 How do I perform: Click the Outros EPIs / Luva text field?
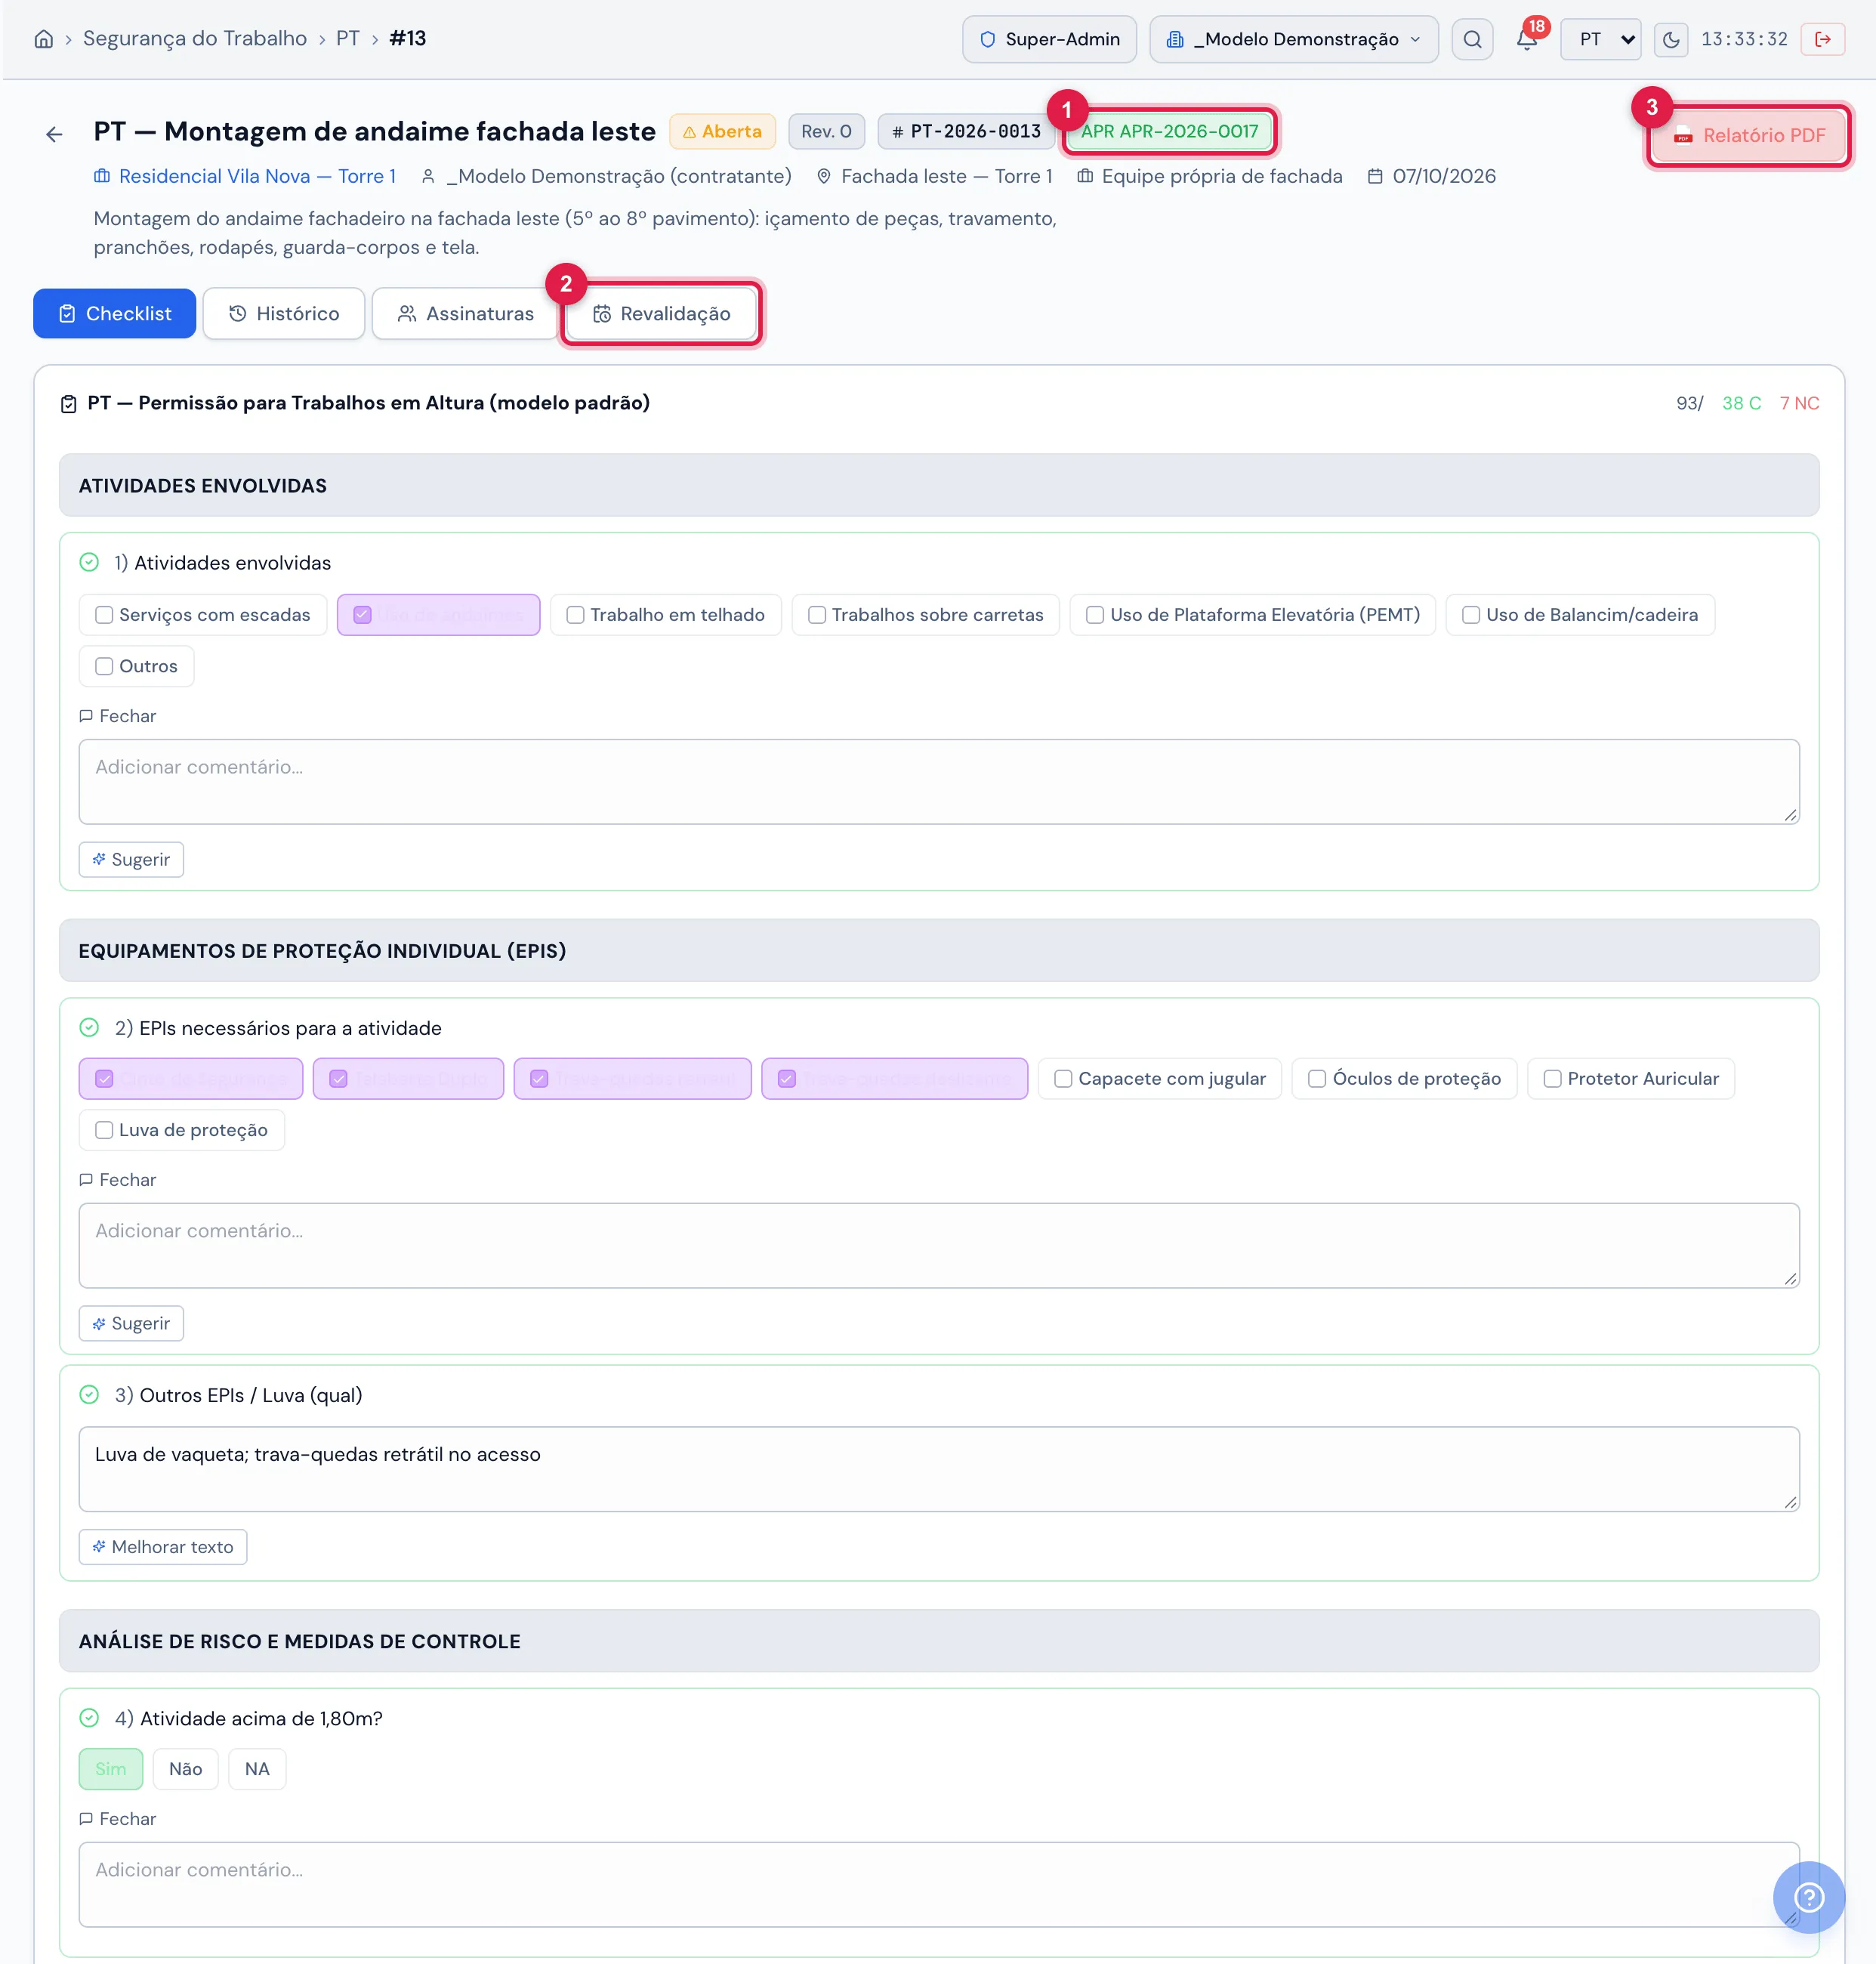(939, 1469)
